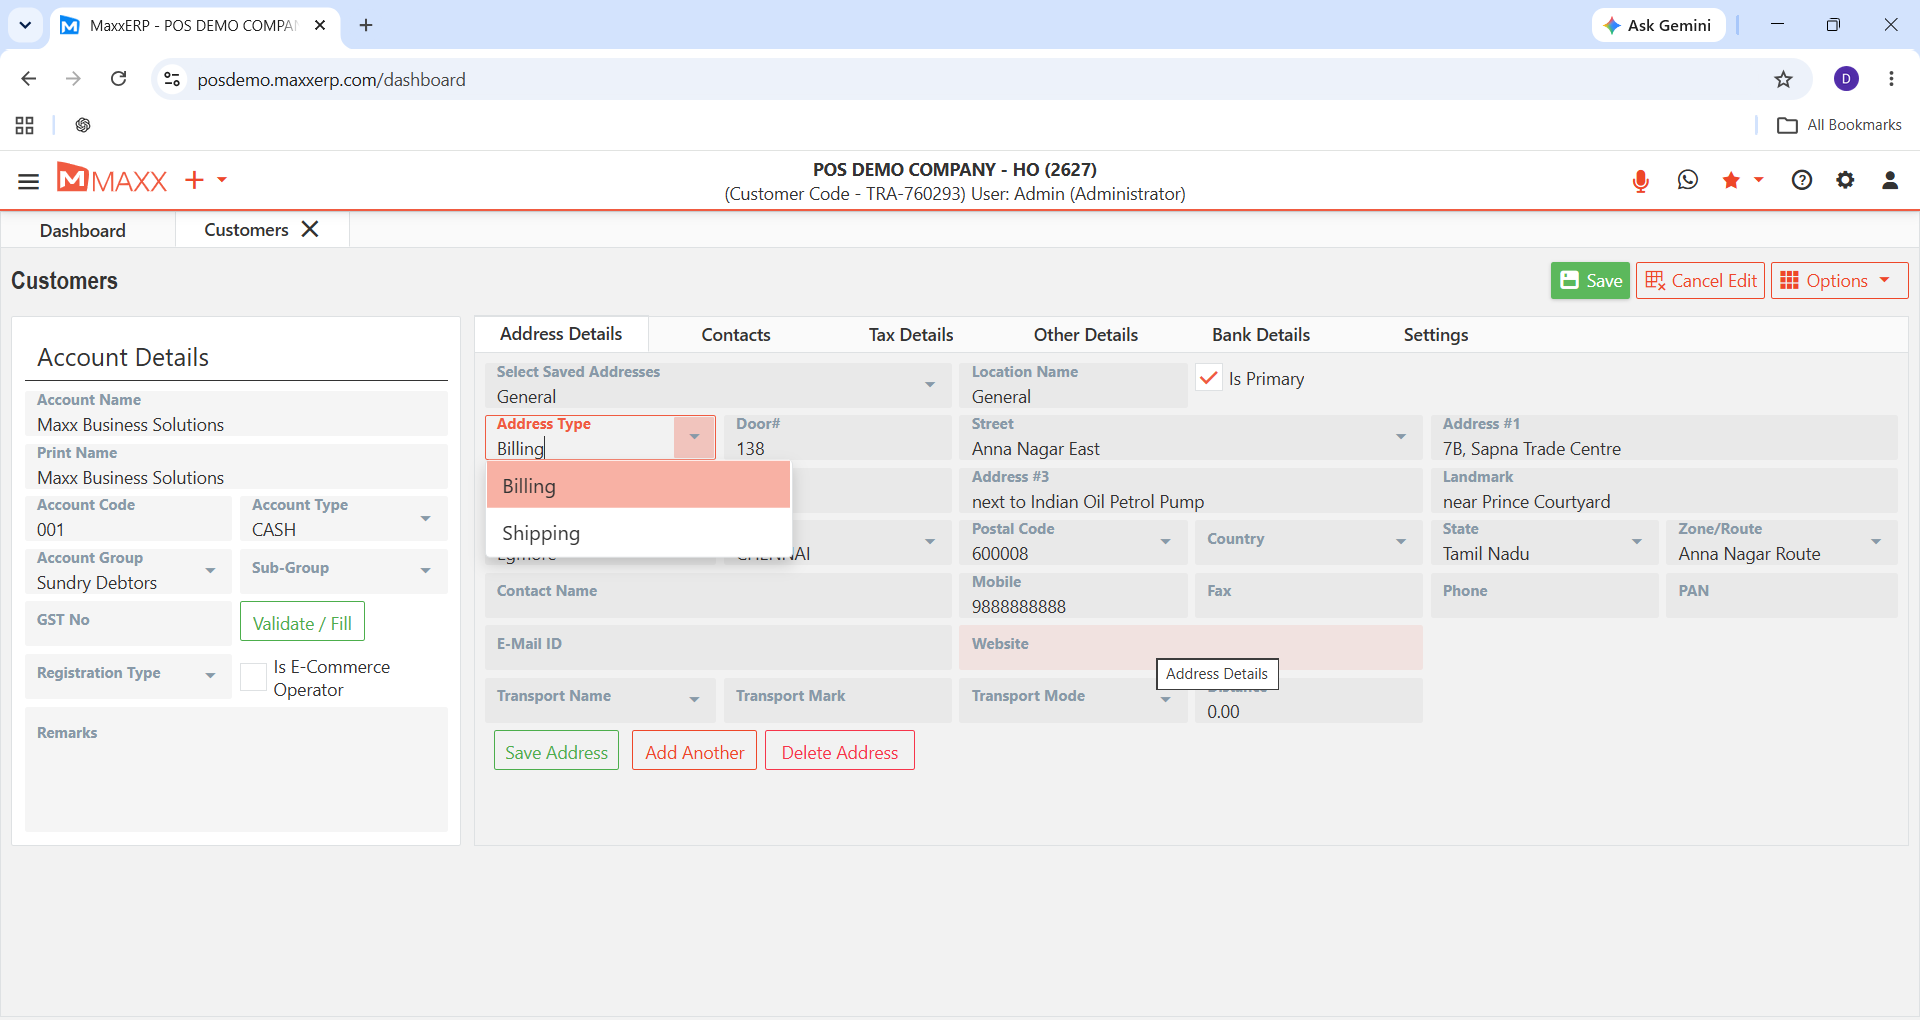This screenshot has height=1020, width=1920.
Task: Click the Contact Name field
Action: tap(718, 595)
